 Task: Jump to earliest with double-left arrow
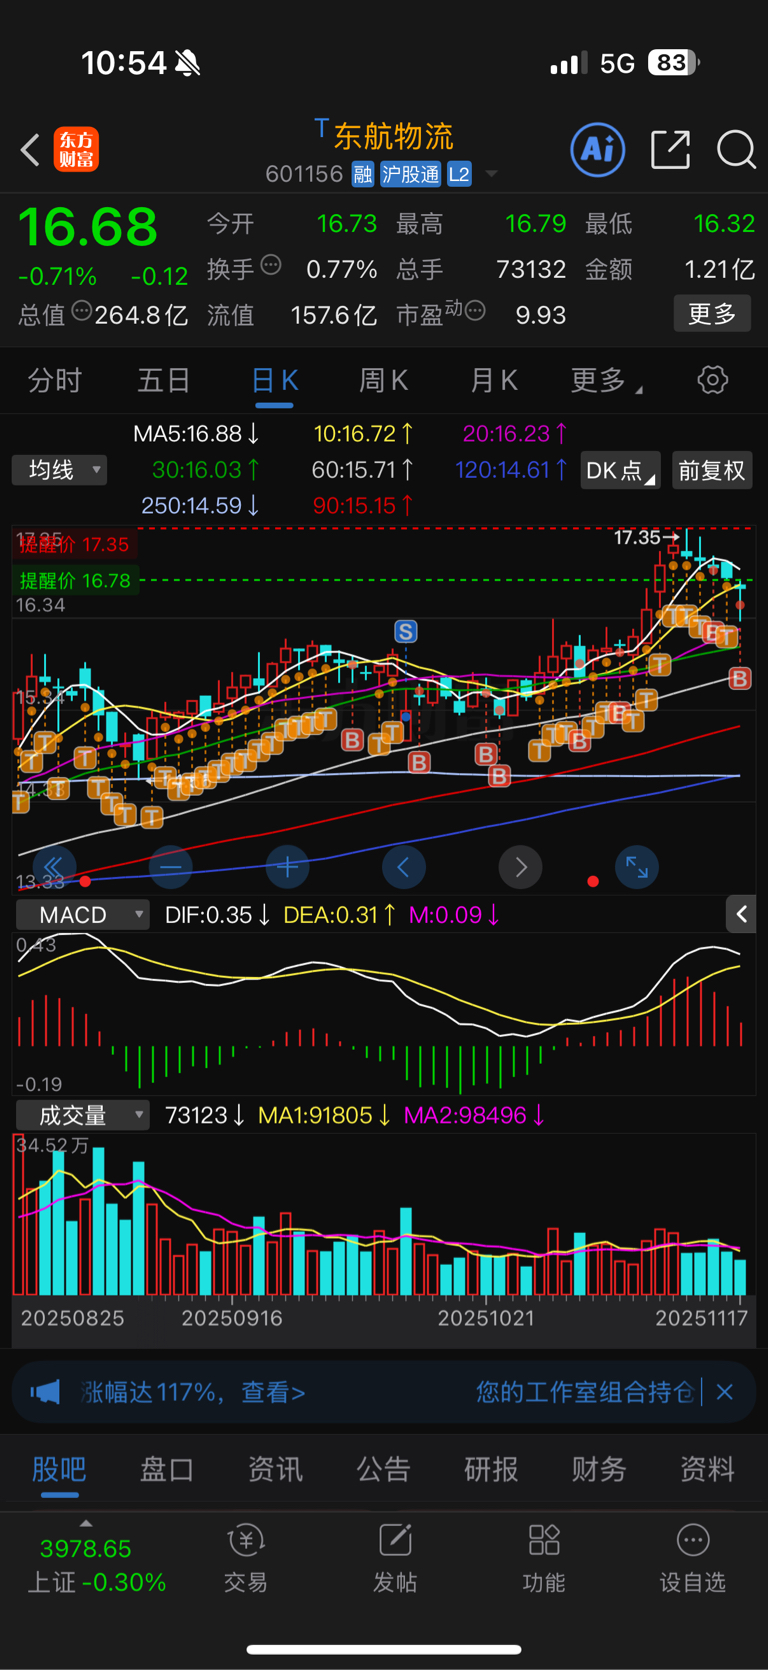[x=54, y=867]
